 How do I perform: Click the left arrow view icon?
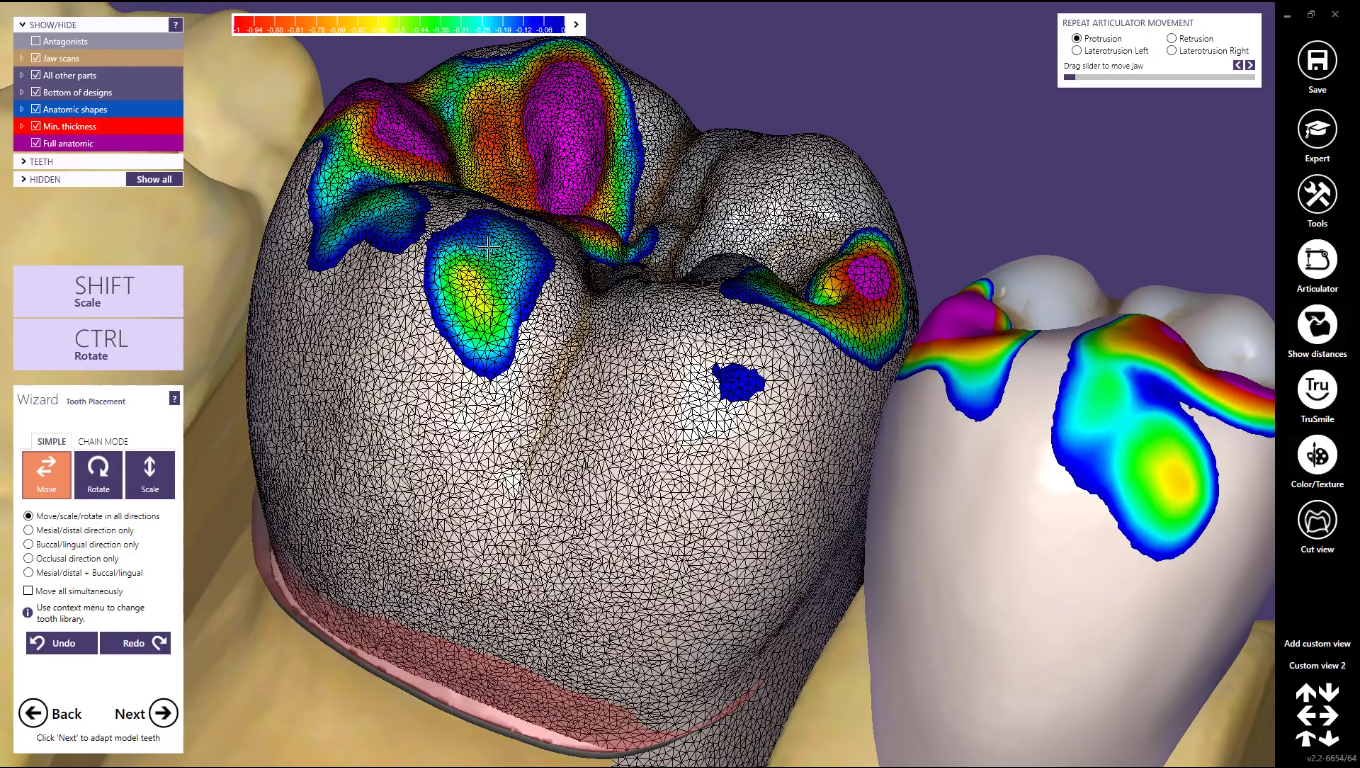coord(1306,716)
